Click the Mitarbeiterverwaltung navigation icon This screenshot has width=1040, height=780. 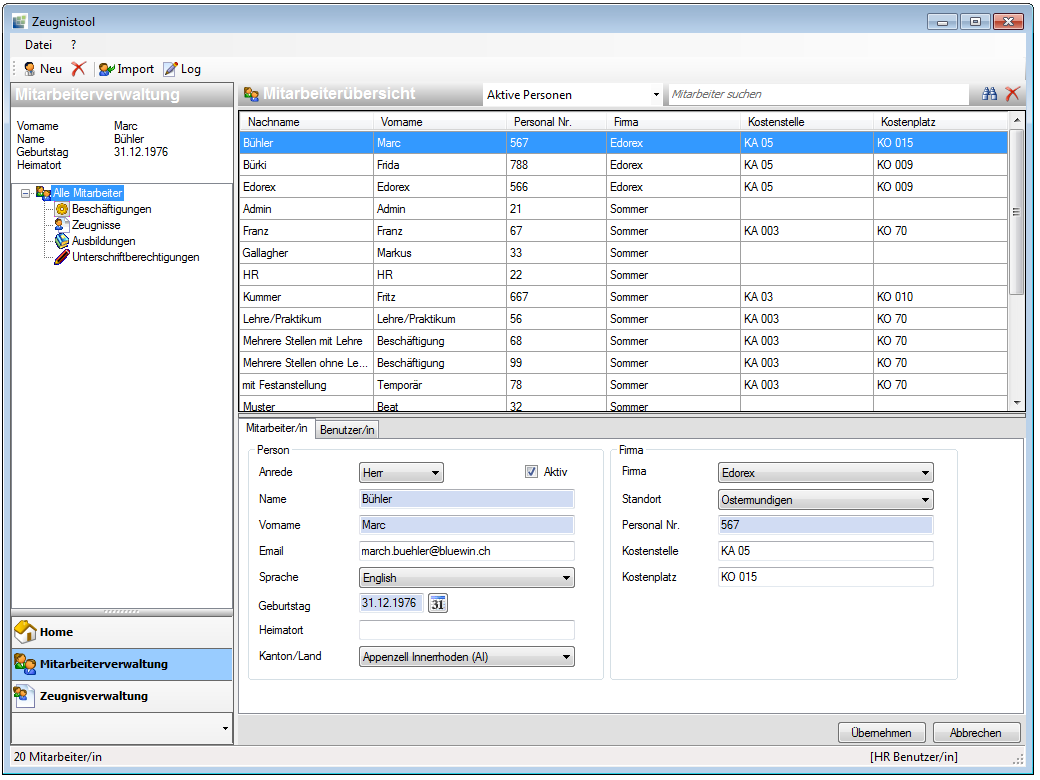(25, 664)
